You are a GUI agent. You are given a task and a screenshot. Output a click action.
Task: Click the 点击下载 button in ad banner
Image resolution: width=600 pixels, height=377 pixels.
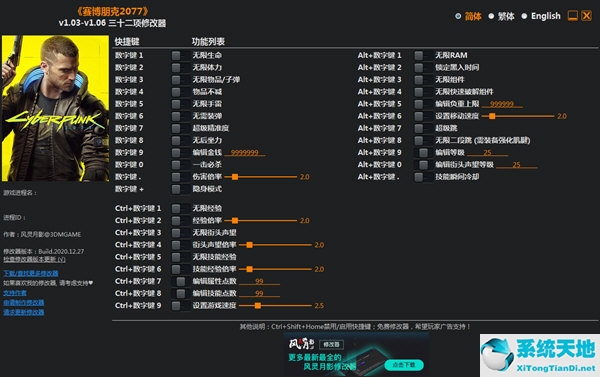click(404, 365)
